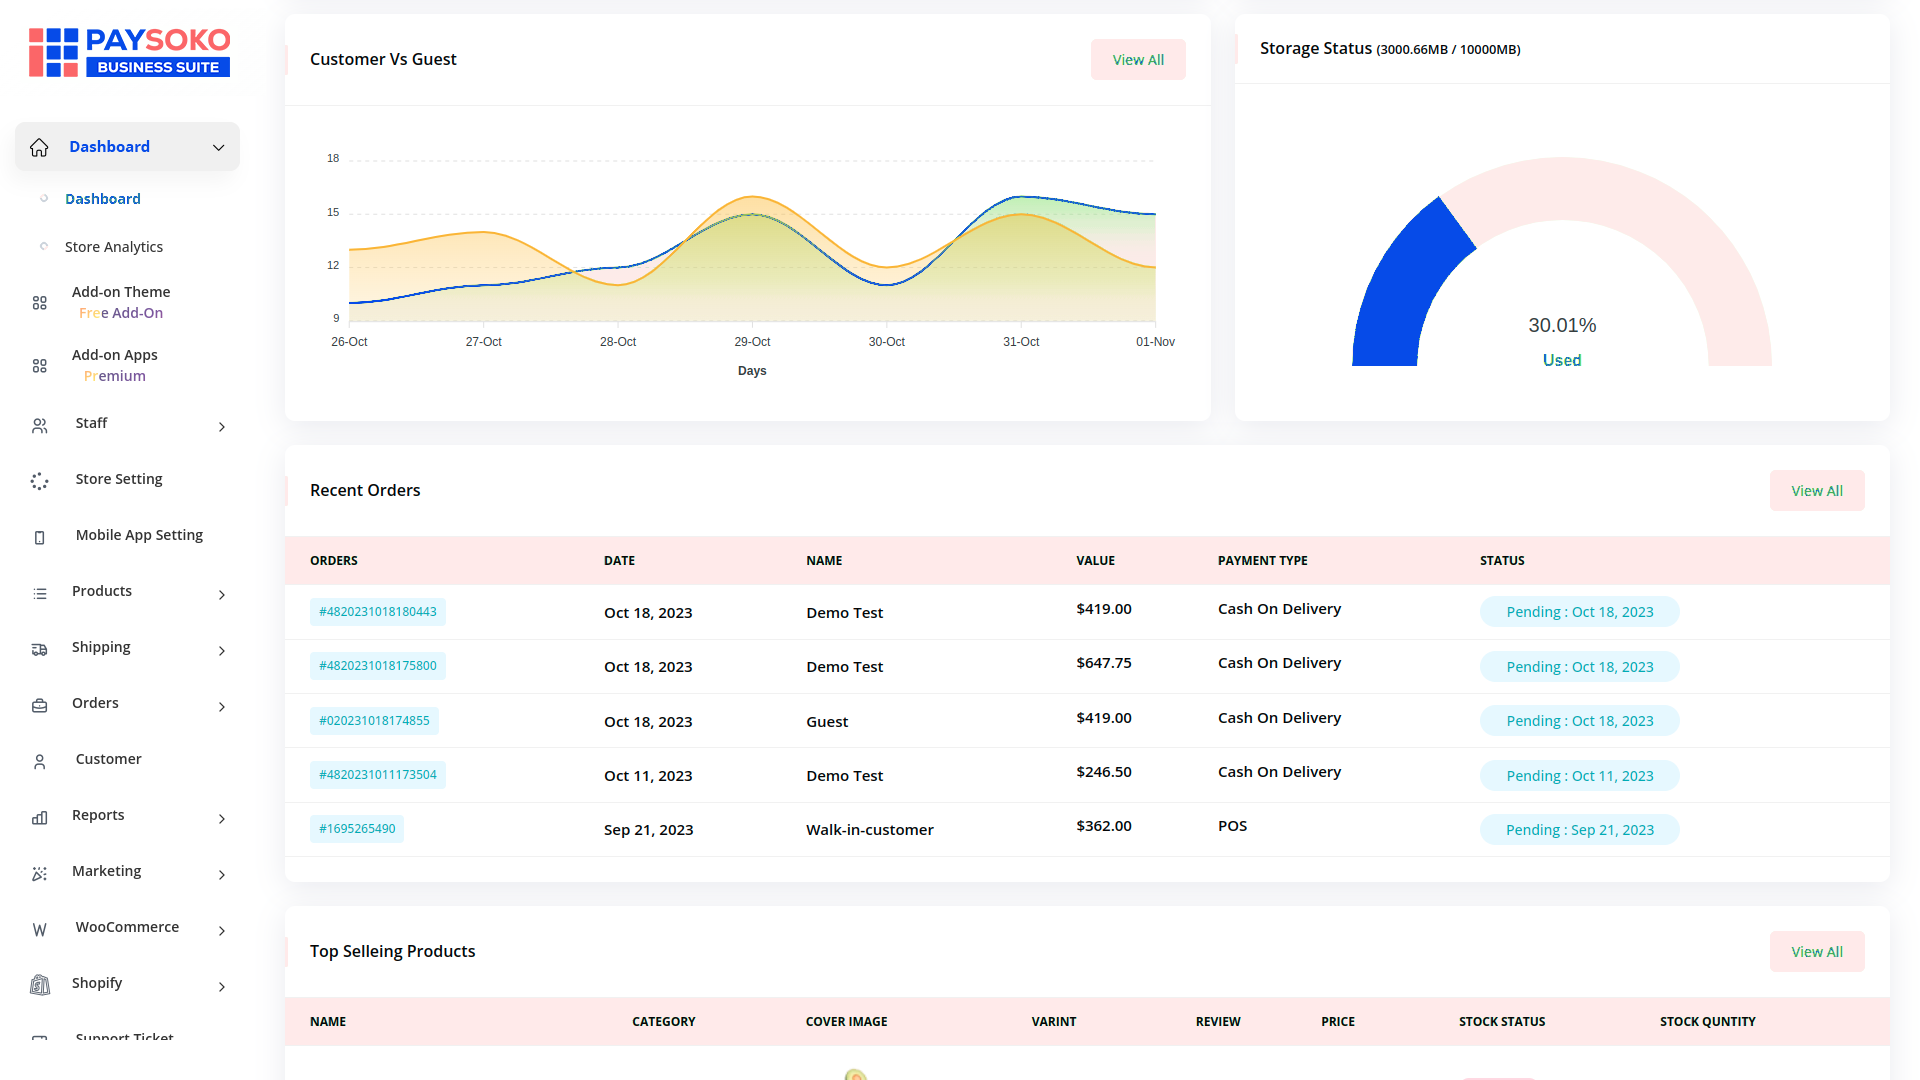View all Recent Orders
1920x1080 pixels.
pos(1816,491)
